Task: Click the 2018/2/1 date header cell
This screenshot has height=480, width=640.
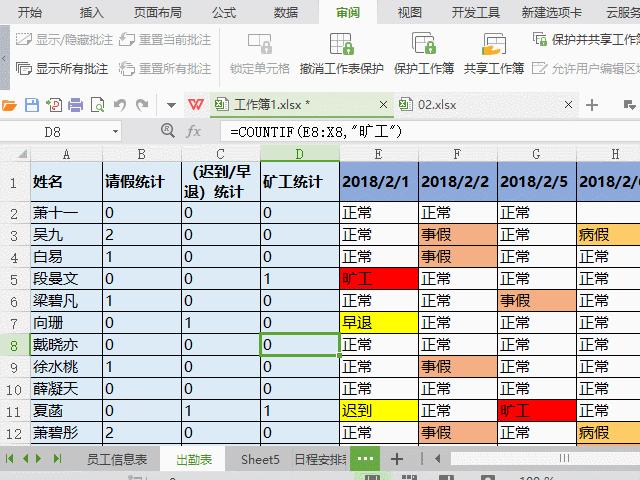Action: click(x=379, y=182)
